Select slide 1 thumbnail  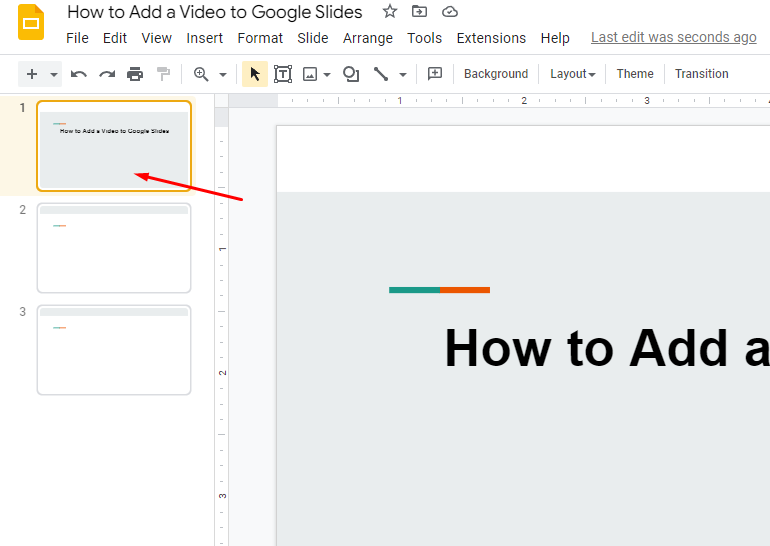coord(114,146)
